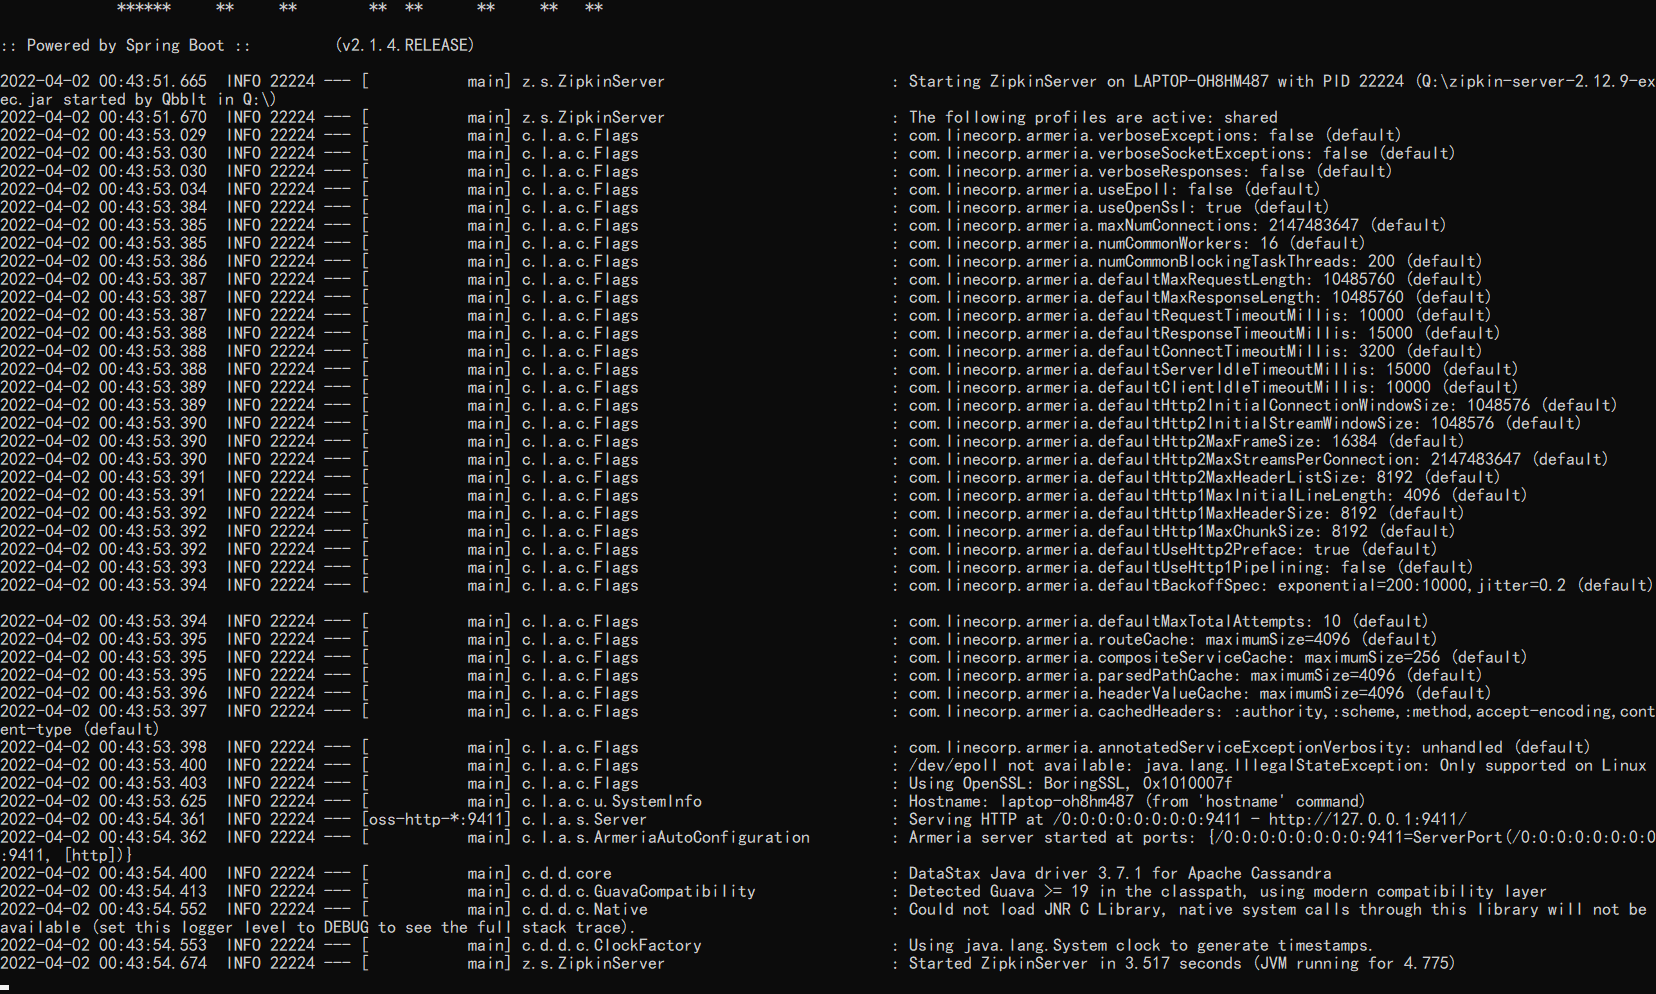Click the 'defaultHttp1MaxChunkSize: 8192' log message

pos(1182,531)
